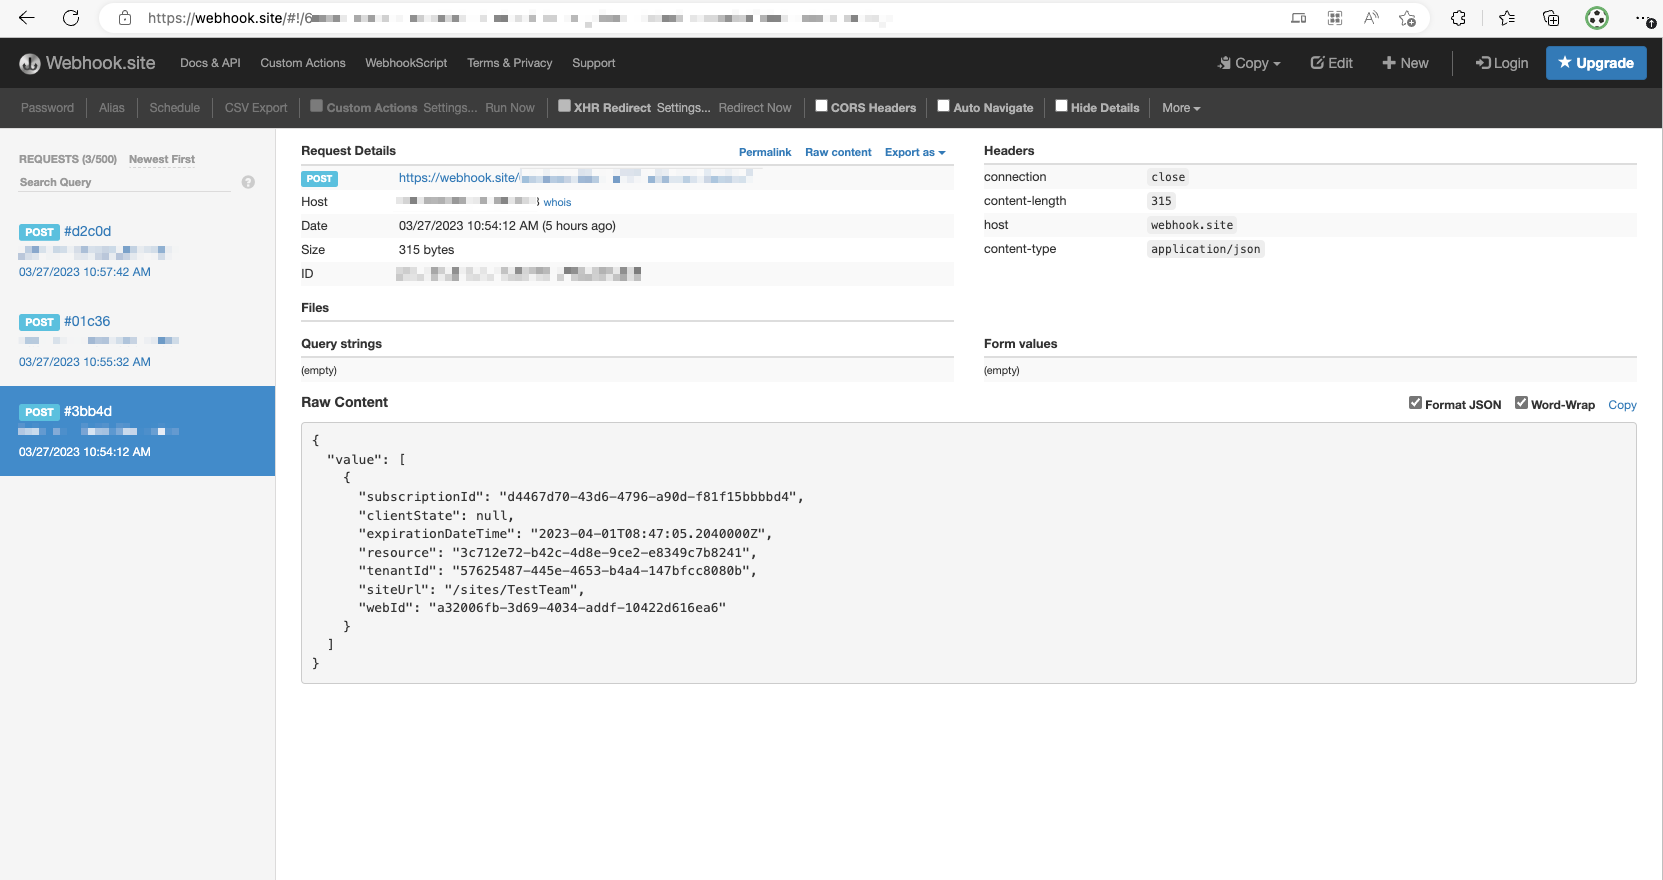Image resolution: width=1663 pixels, height=880 pixels.
Task: Click the browser profile avatar
Action: tap(1597, 18)
